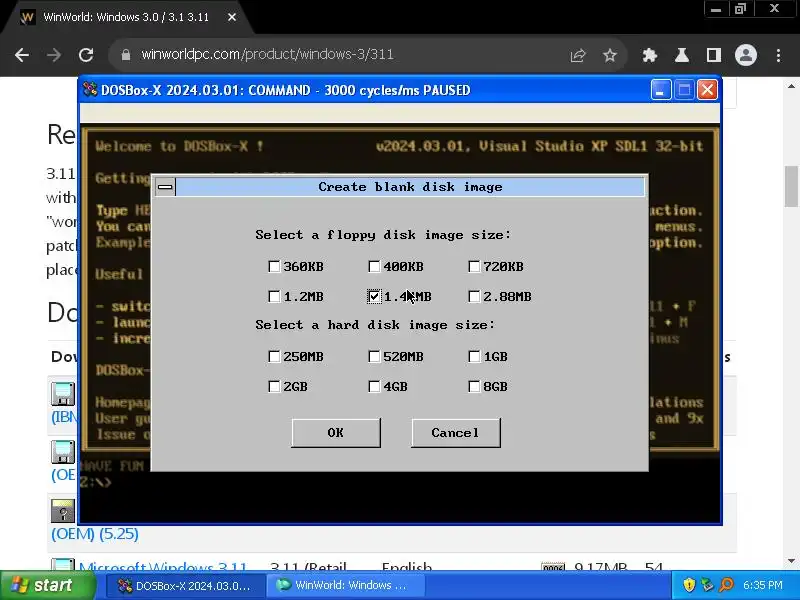Open the security shield tray icon
Screen dimensions: 800x600
coord(689,585)
